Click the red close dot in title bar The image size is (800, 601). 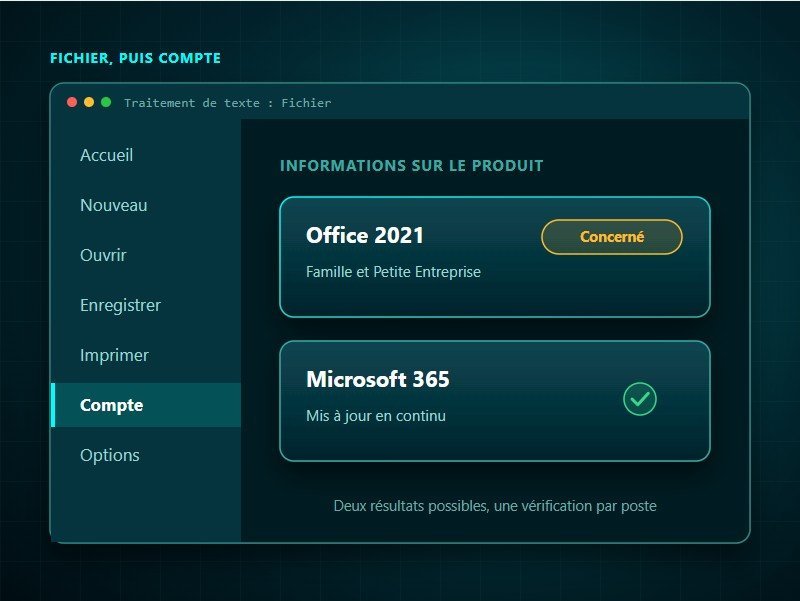(72, 102)
